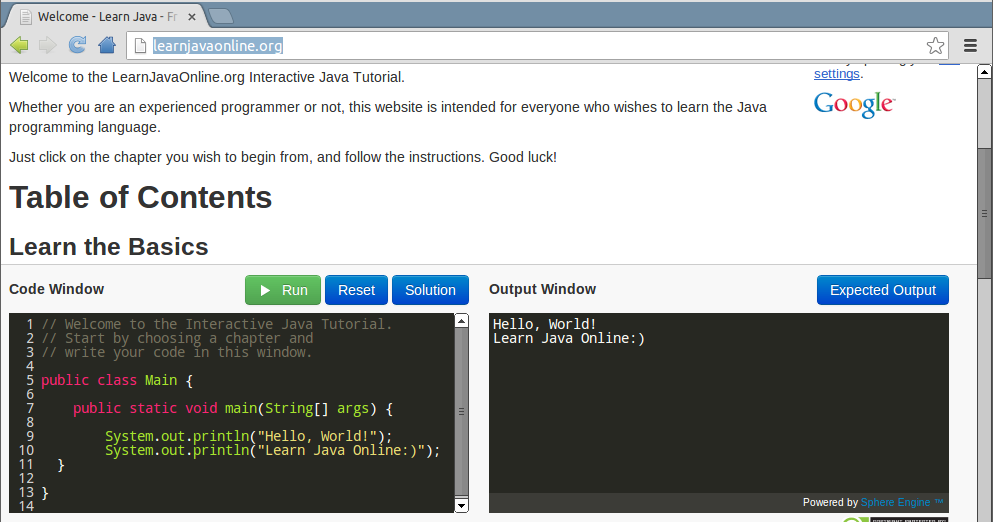993x522 pixels.
Task: Click the code editor scrollbar thumb
Action: pos(462,412)
